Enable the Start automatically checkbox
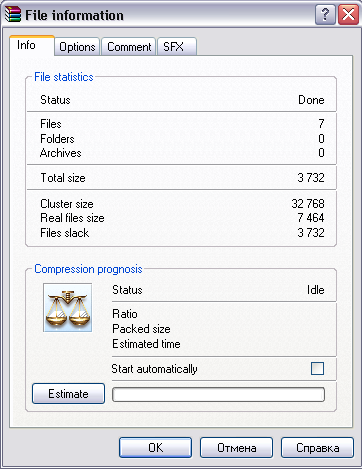Screen dimensions: 362x469 point(317,369)
